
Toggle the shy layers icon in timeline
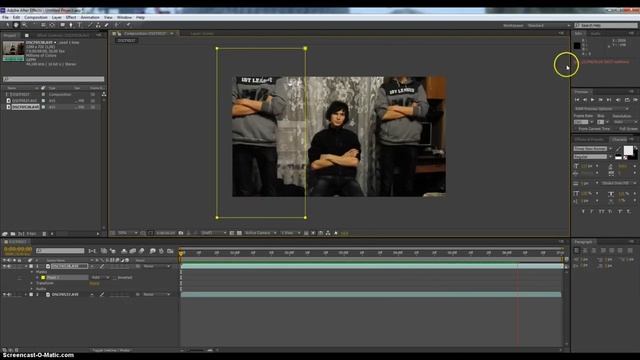pyautogui.click(x=124, y=251)
